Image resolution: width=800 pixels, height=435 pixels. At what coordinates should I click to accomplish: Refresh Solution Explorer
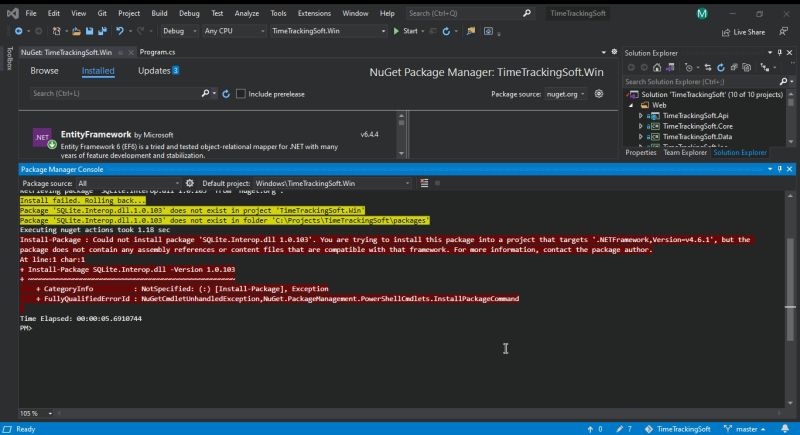pos(720,67)
